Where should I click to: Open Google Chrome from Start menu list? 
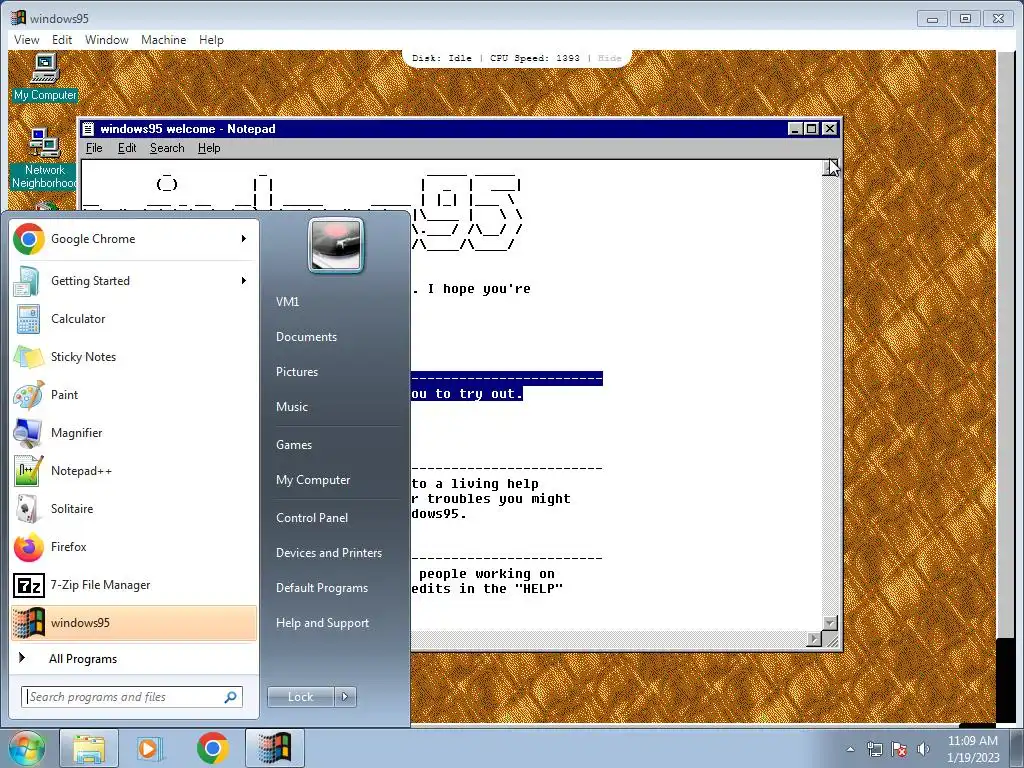pyautogui.click(x=134, y=239)
